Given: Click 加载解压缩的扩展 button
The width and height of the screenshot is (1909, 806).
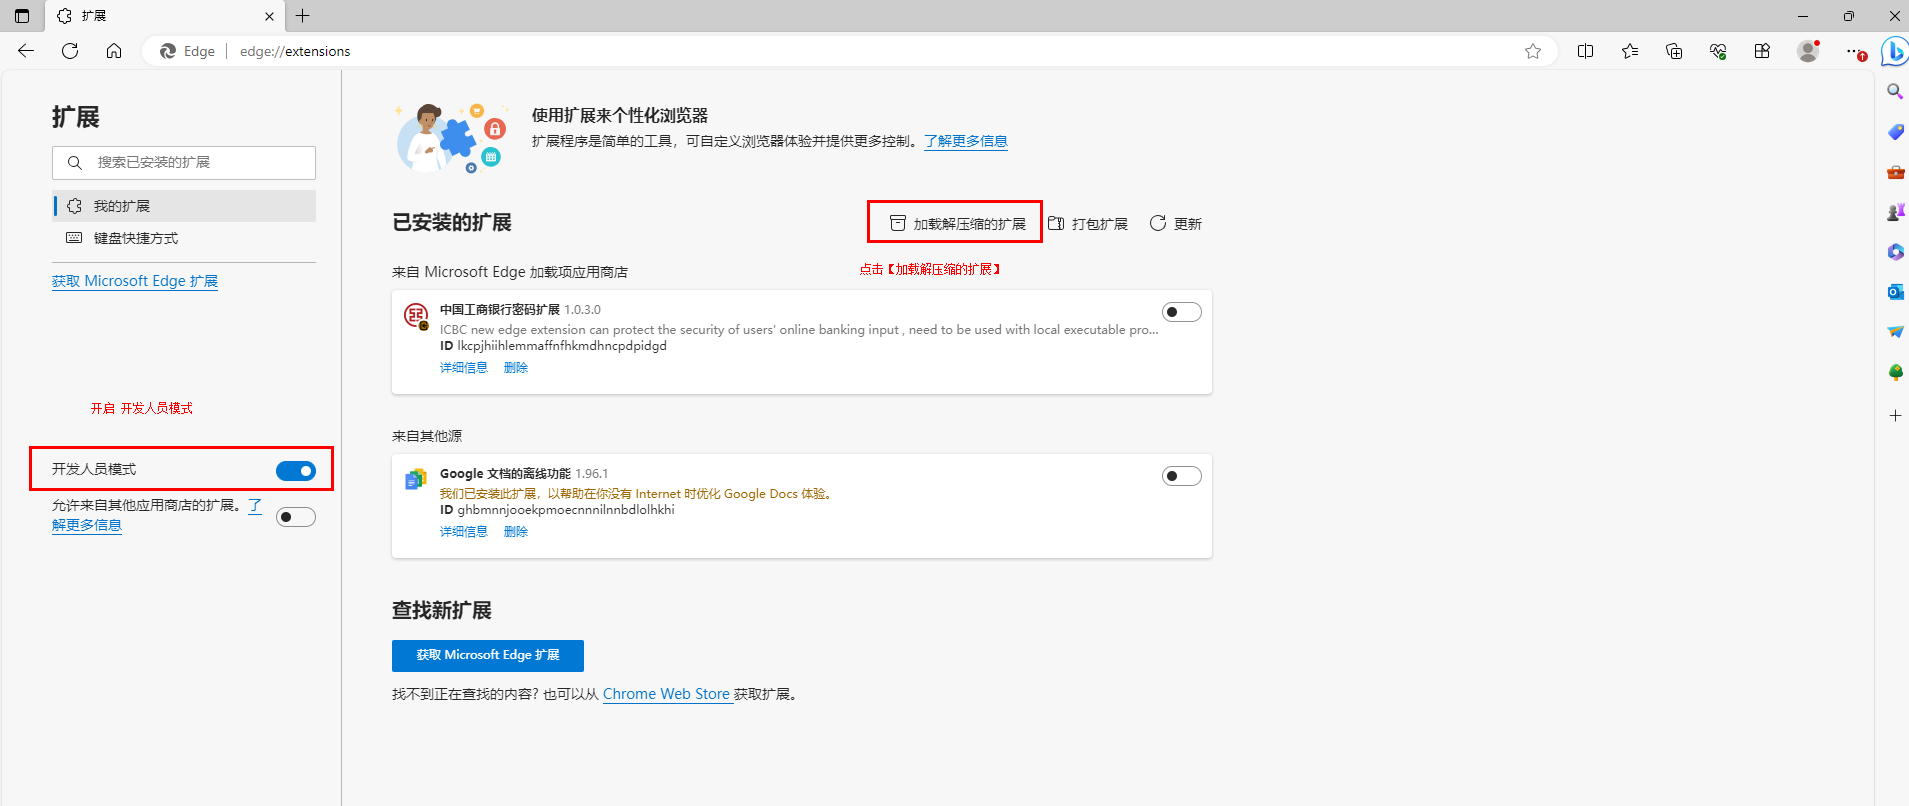Looking at the screenshot, I should [x=957, y=223].
